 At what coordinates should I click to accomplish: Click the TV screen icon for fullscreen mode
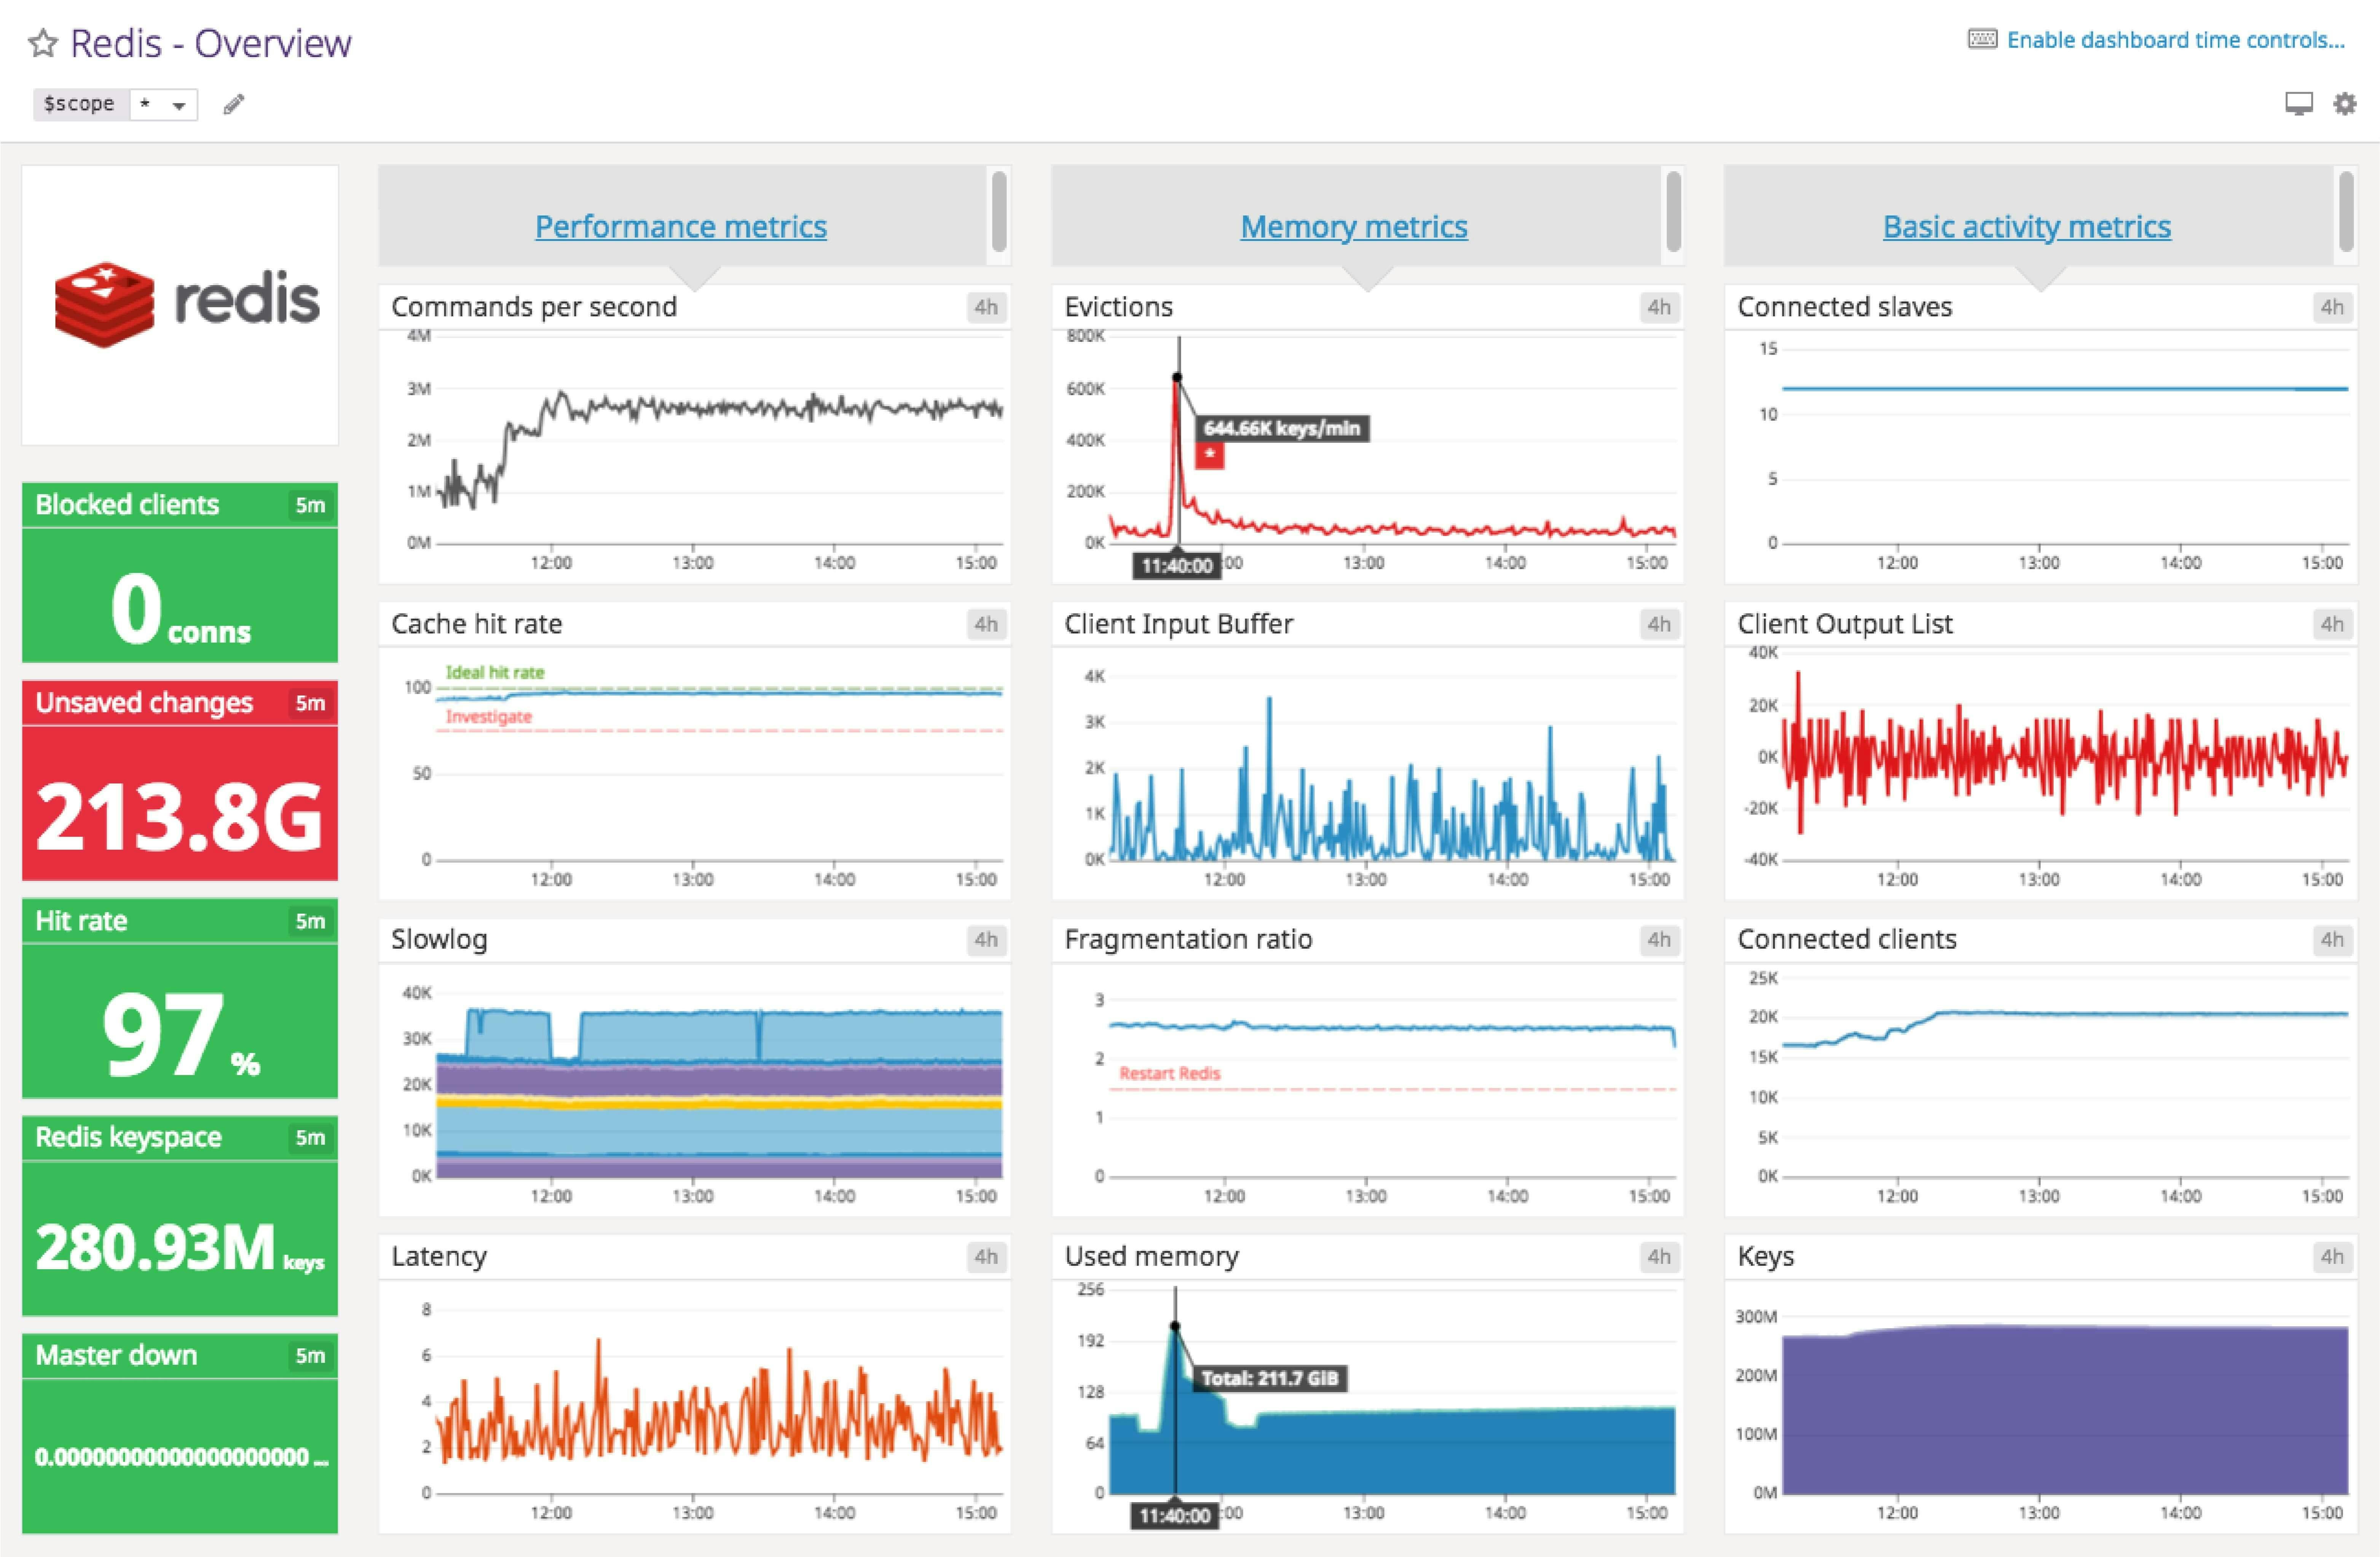[x=2299, y=103]
